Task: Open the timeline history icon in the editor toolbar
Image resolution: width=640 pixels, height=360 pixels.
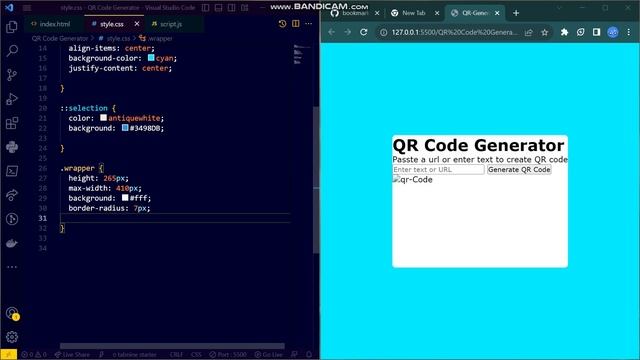Action: coord(282,24)
